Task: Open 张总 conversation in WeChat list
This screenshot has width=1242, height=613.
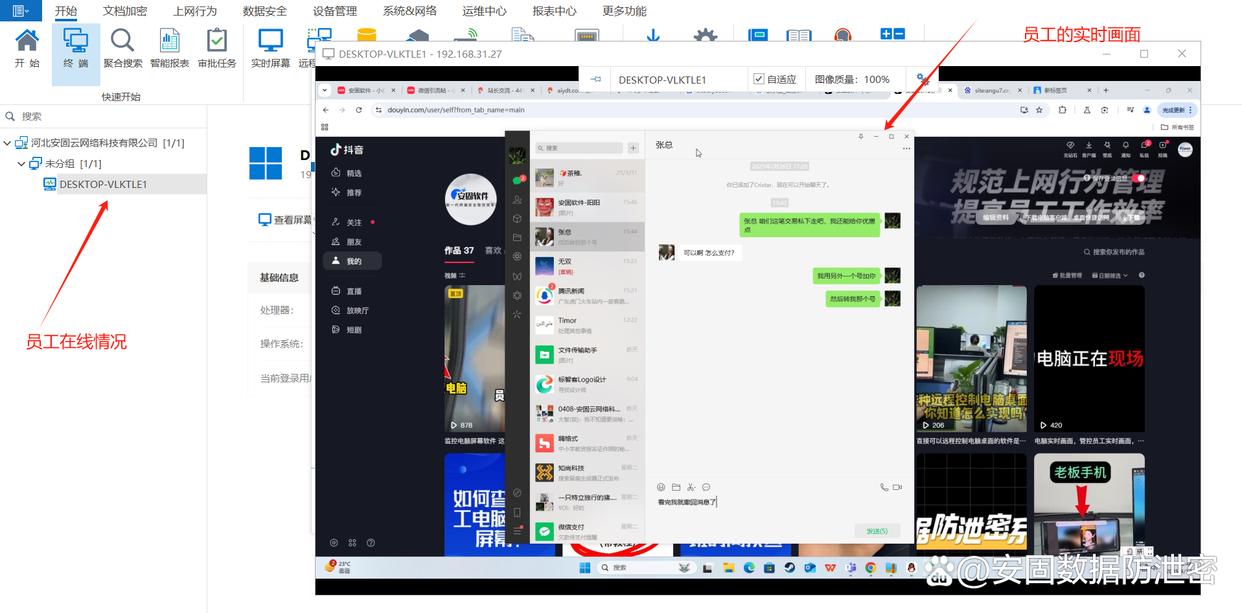Action: tap(587, 237)
